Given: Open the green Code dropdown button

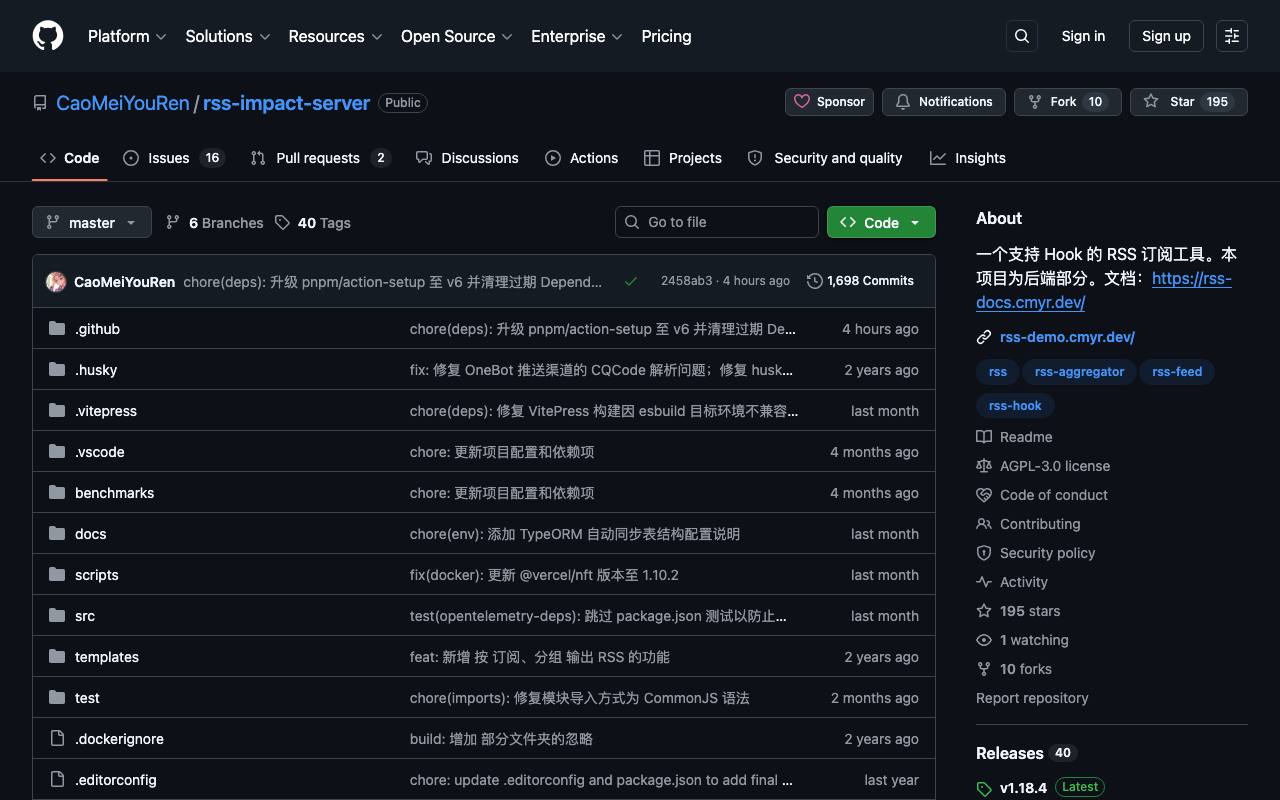Looking at the screenshot, I should coord(881,222).
